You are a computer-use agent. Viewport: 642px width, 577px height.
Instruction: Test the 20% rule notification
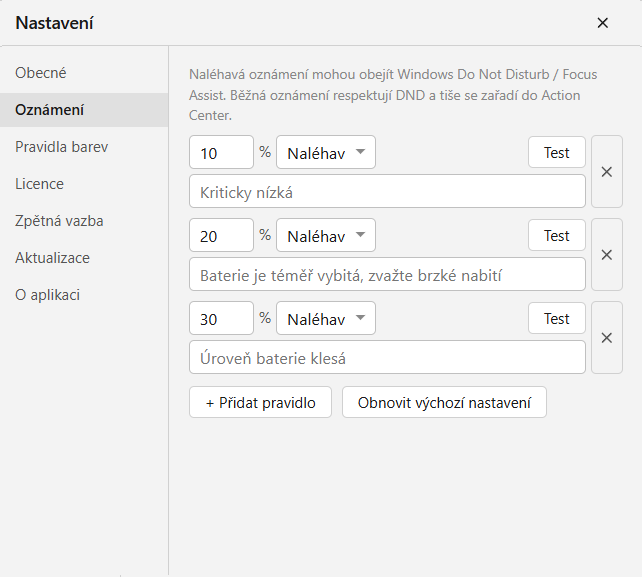557,235
